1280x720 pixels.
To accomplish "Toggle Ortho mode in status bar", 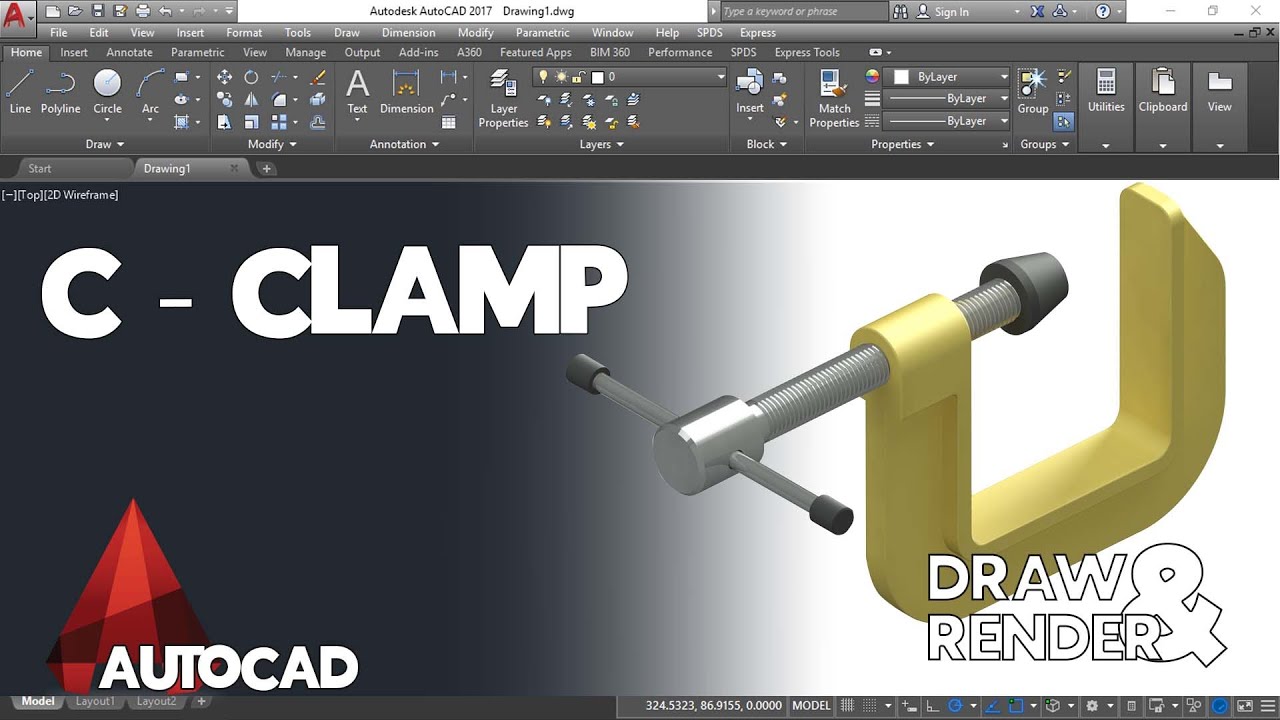I will click(932, 706).
